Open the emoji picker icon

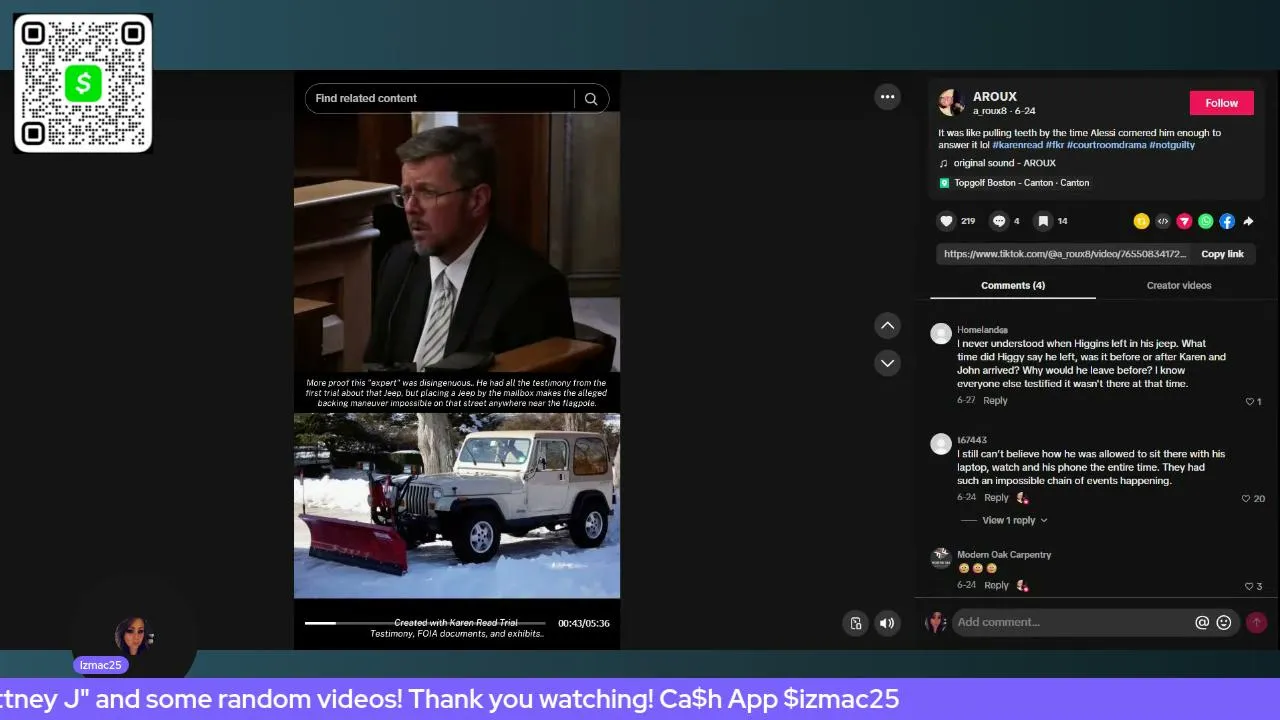[1224, 622]
